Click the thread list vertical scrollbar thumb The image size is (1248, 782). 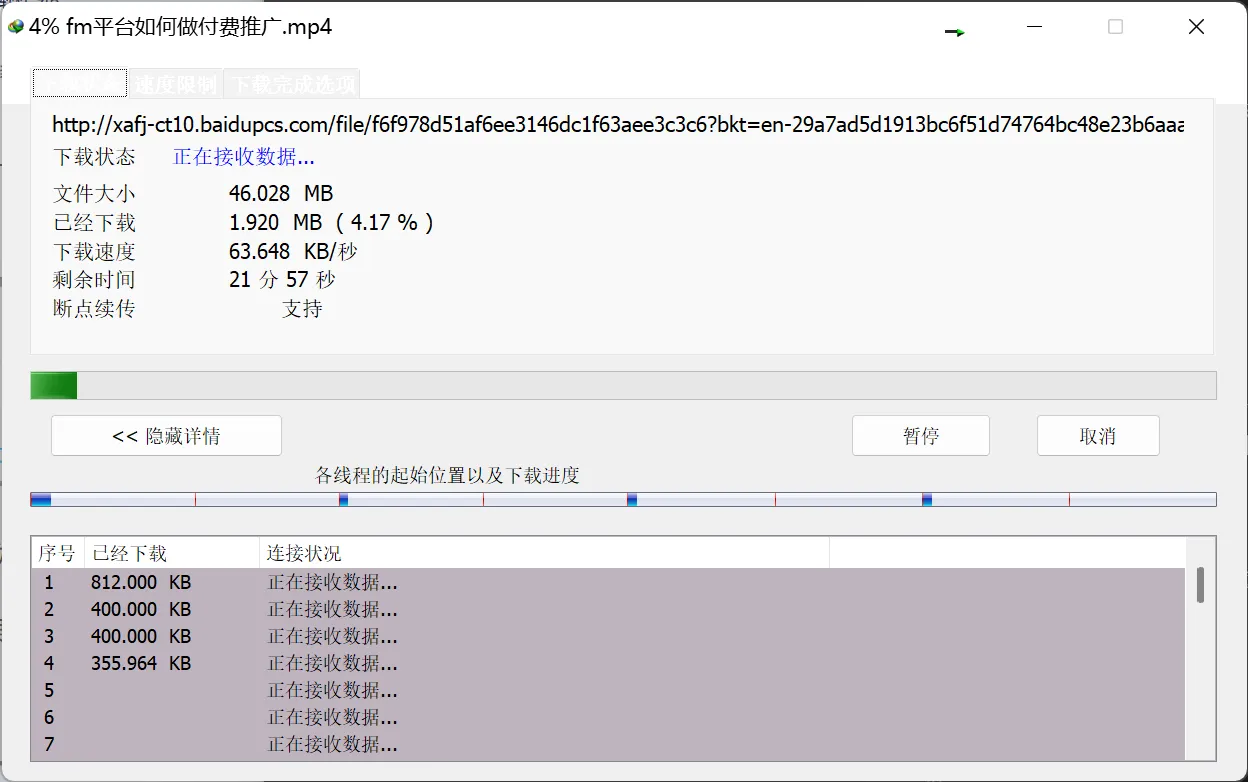click(1200, 585)
